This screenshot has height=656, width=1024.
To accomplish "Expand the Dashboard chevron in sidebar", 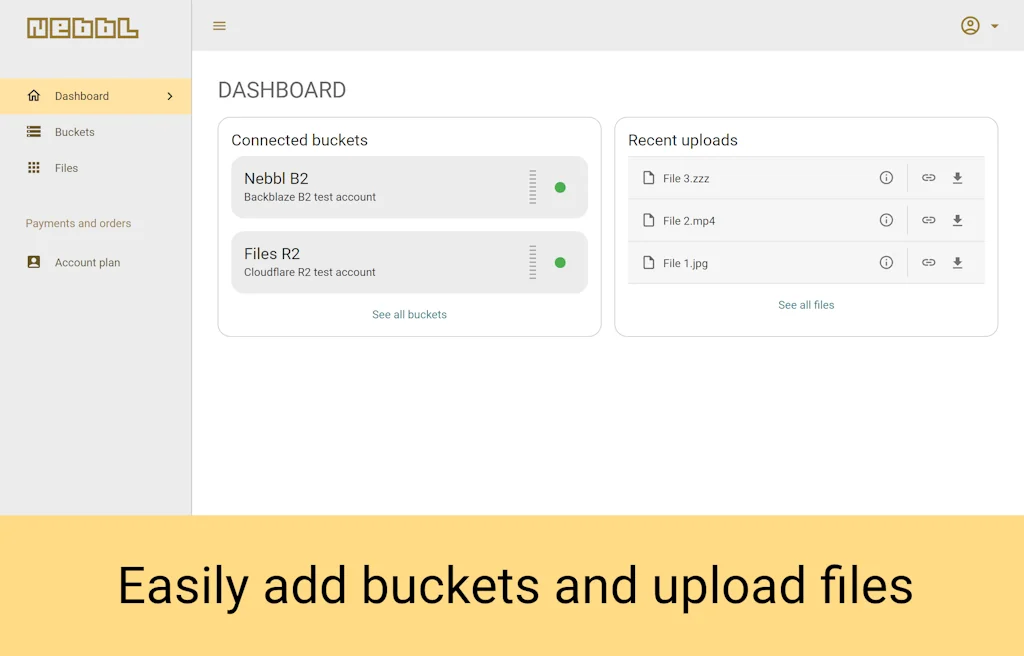I will (170, 96).
